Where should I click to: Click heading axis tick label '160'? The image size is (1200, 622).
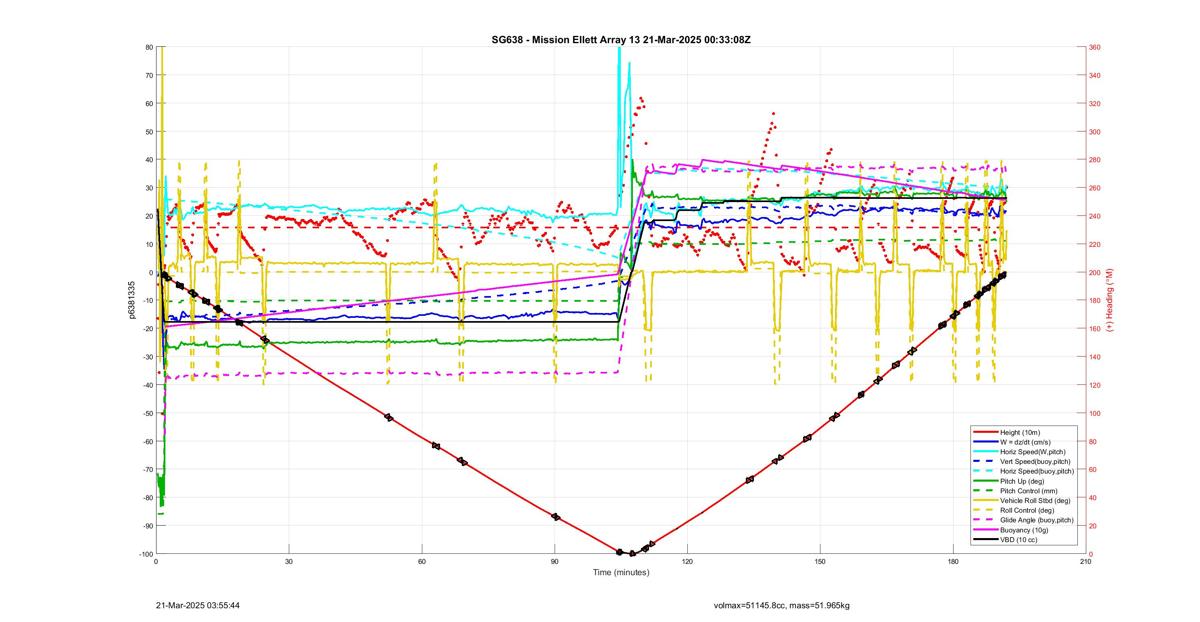pos(1094,329)
